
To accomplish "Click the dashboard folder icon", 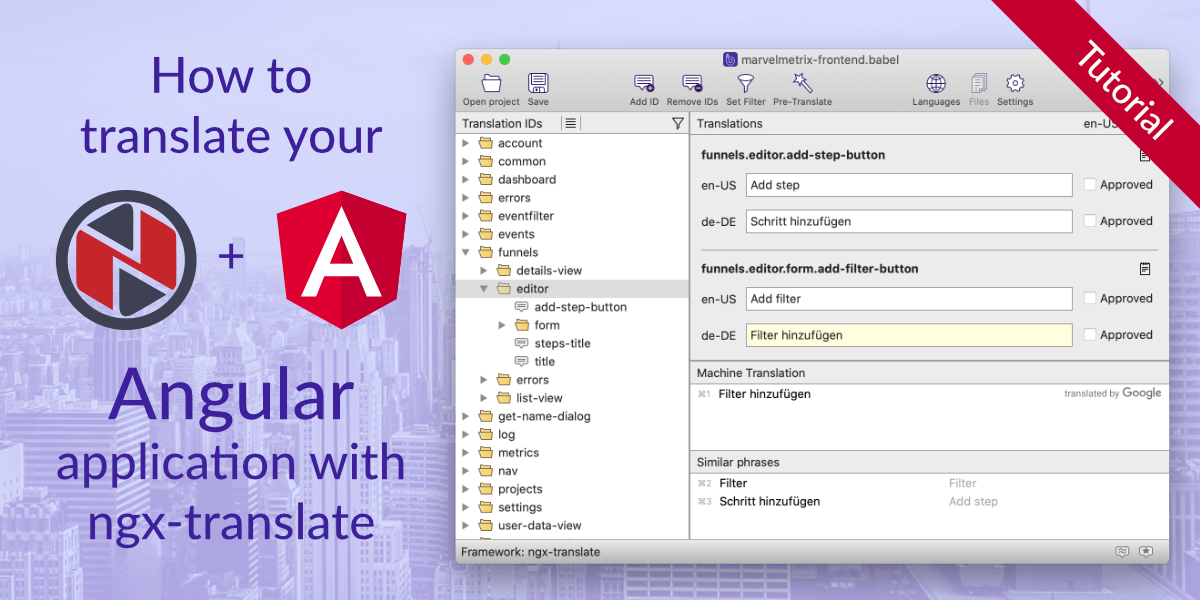I will (486, 179).
